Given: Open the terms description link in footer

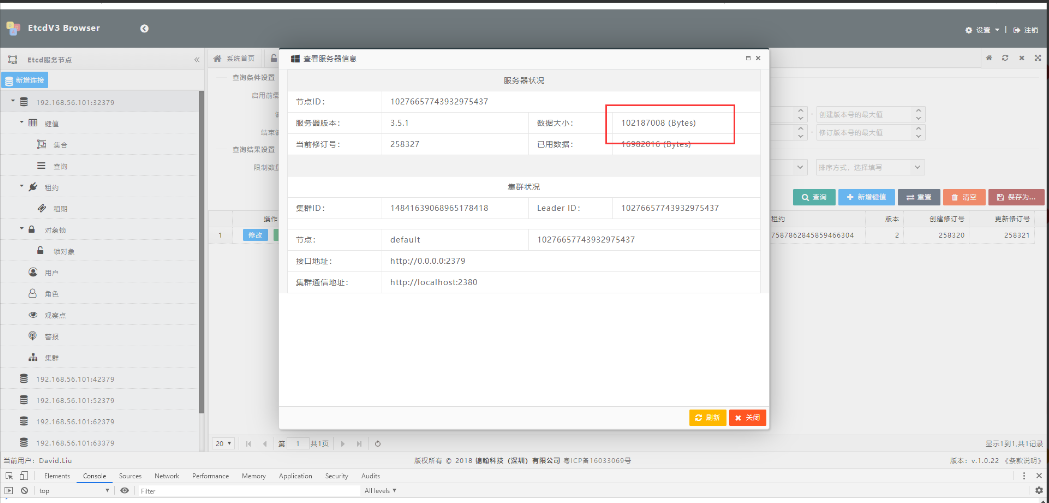Looking at the screenshot, I should [x=1022, y=461].
